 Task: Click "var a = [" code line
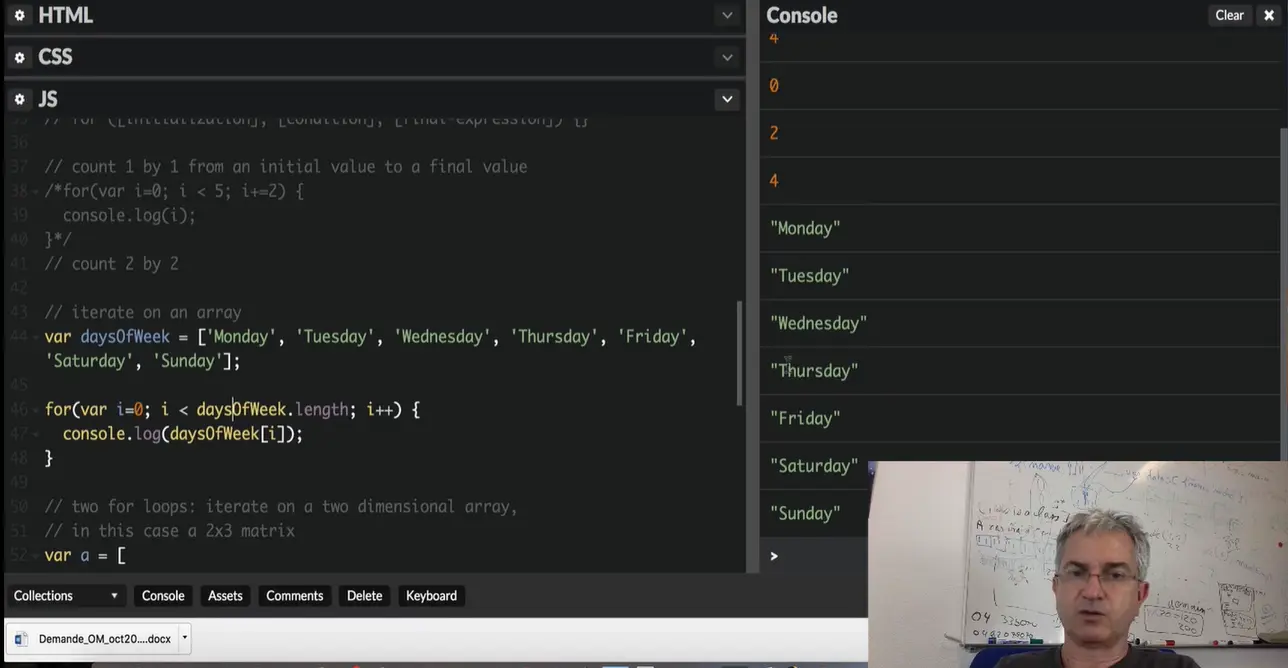click(85, 555)
